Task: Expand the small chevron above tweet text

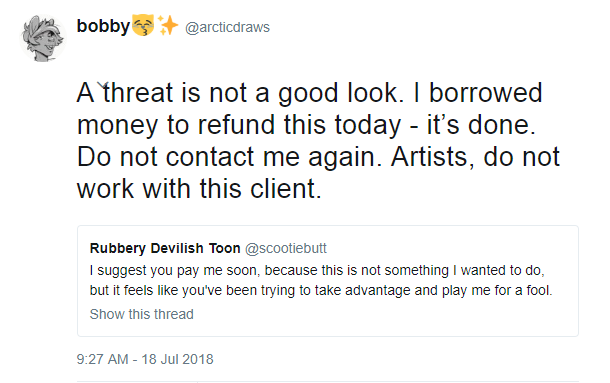Action: click(103, 85)
